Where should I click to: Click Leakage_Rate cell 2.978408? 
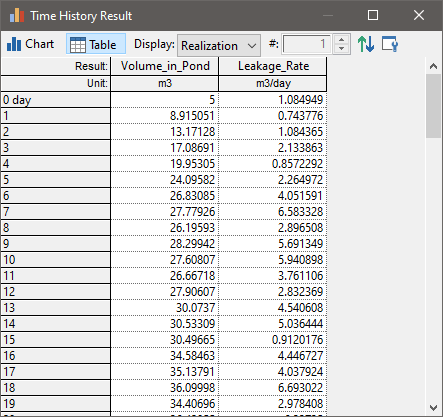click(x=273, y=404)
